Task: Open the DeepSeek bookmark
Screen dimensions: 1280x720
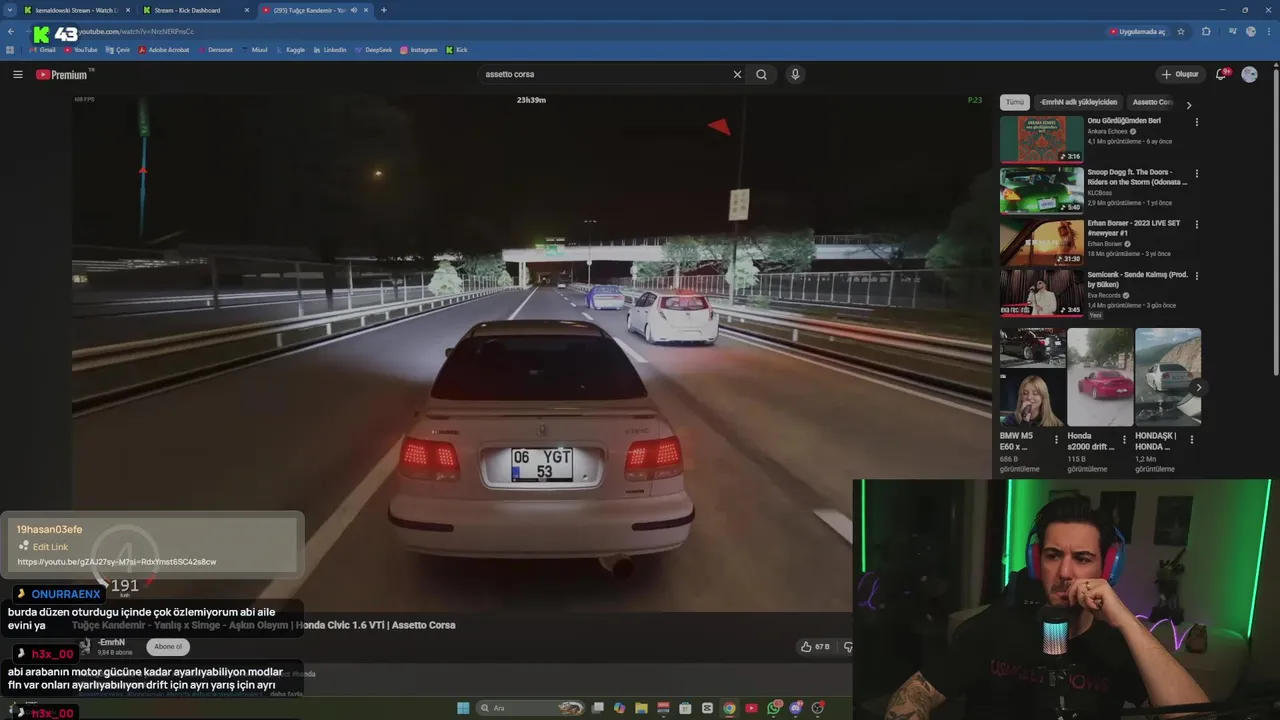Action: coord(374,49)
